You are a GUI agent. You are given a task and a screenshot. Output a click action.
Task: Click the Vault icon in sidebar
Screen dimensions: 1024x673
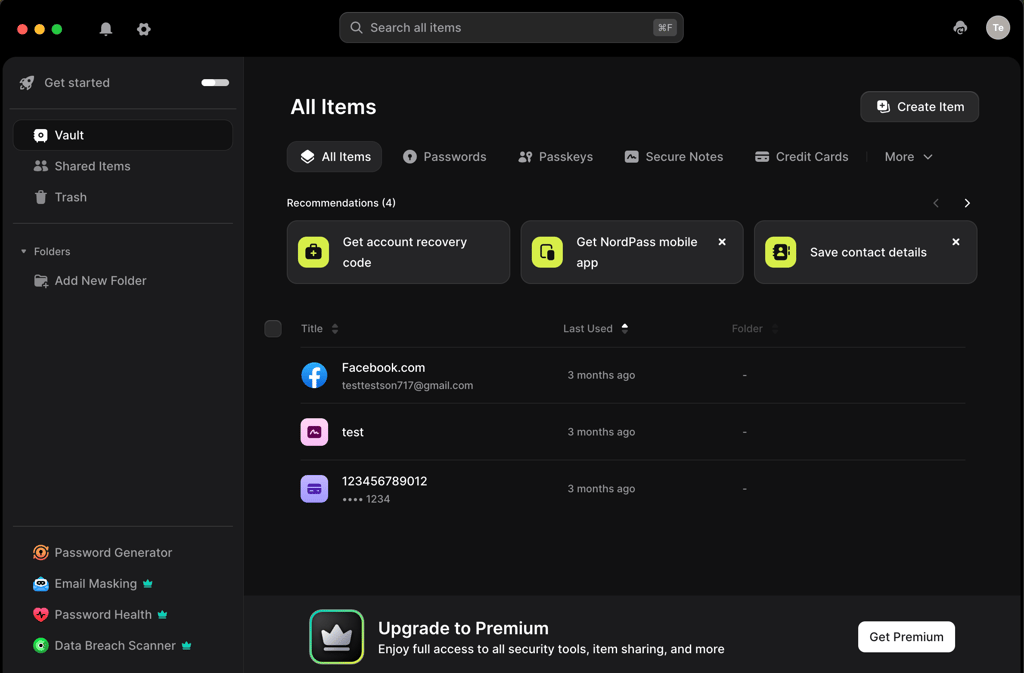[x=40, y=135]
